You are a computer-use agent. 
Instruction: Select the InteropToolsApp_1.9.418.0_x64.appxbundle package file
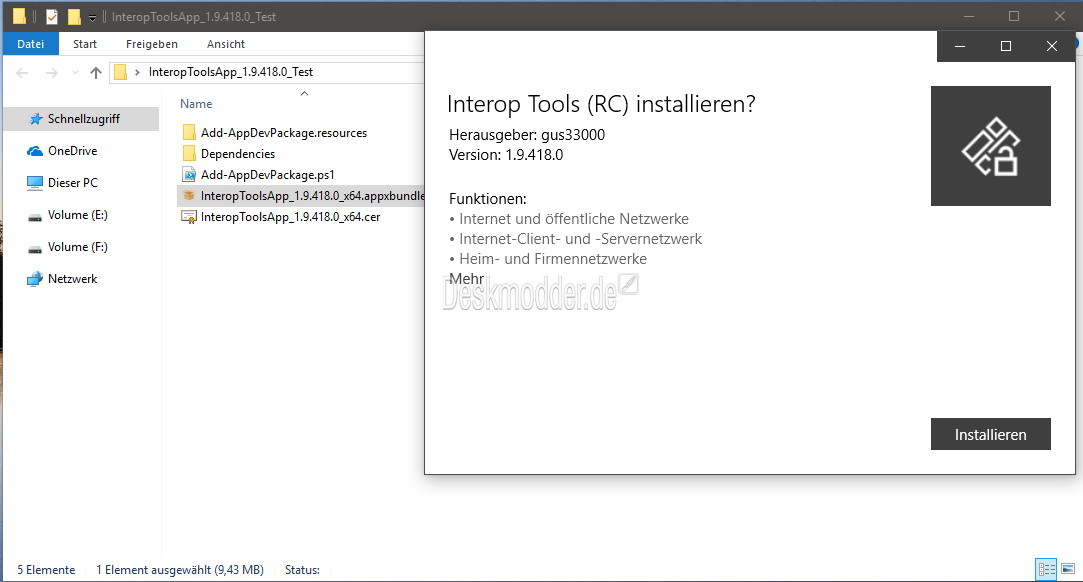point(301,195)
